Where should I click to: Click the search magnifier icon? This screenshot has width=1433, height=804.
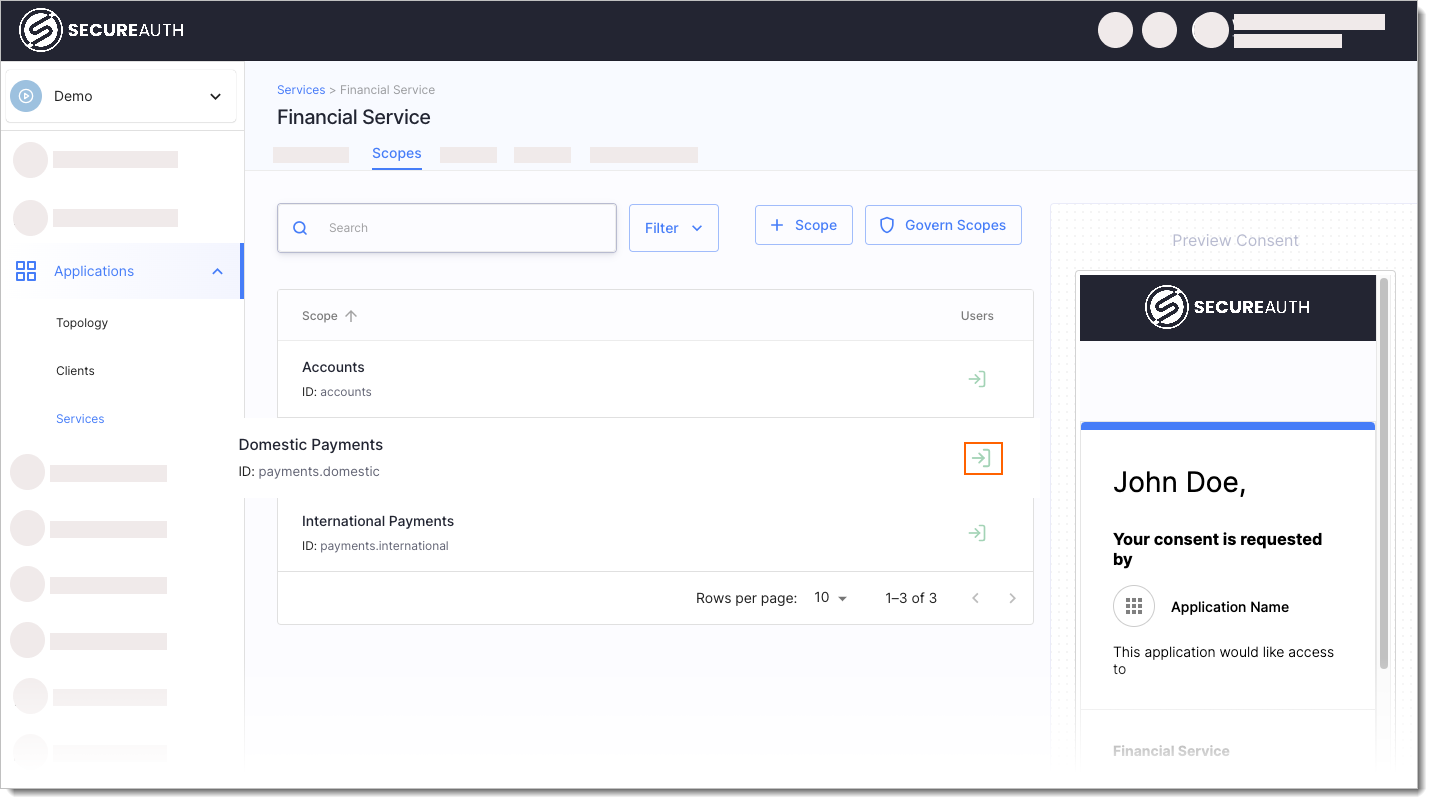(x=300, y=228)
